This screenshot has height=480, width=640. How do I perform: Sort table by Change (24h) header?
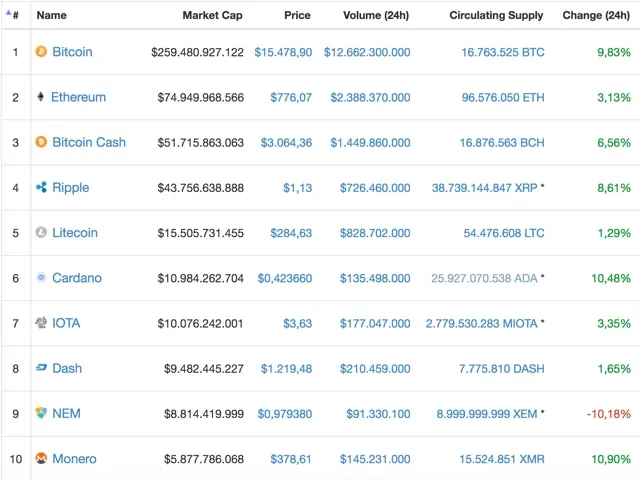(596, 15)
